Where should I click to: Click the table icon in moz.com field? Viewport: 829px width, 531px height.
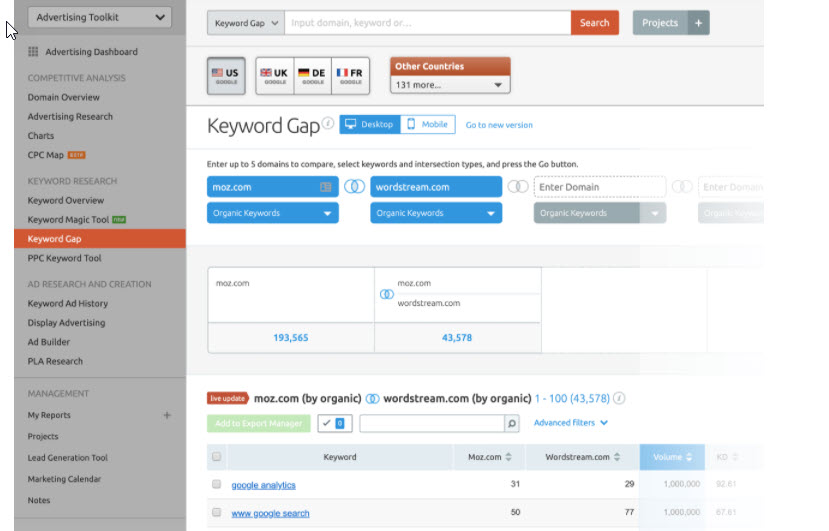coord(326,187)
